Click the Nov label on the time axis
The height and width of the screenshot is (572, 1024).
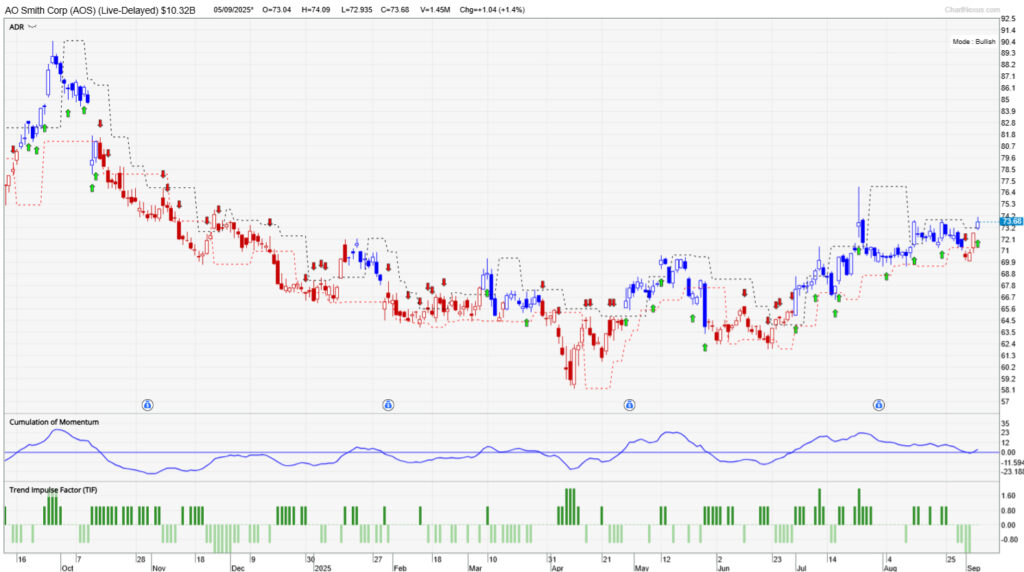(x=159, y=568)
